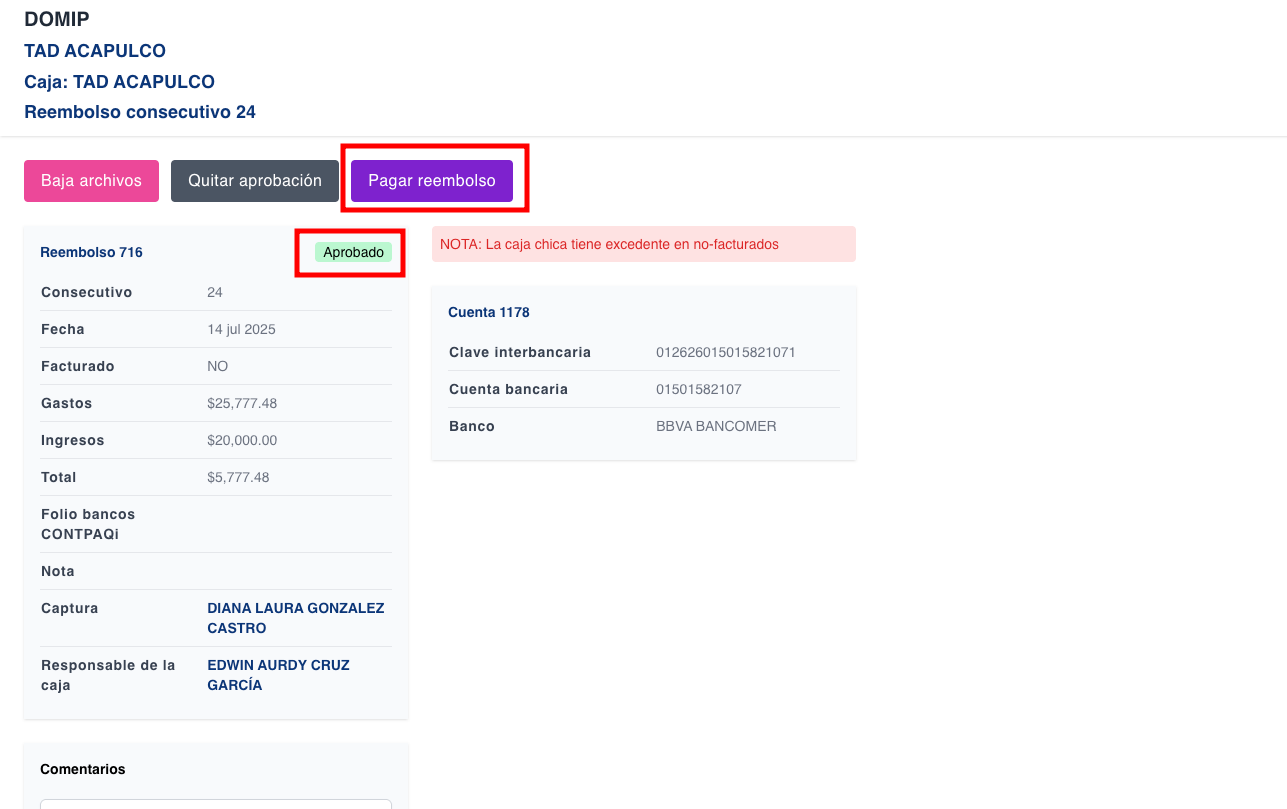Click the Total amount $5,777.48
1287x809 pixels.
point(238,478)
